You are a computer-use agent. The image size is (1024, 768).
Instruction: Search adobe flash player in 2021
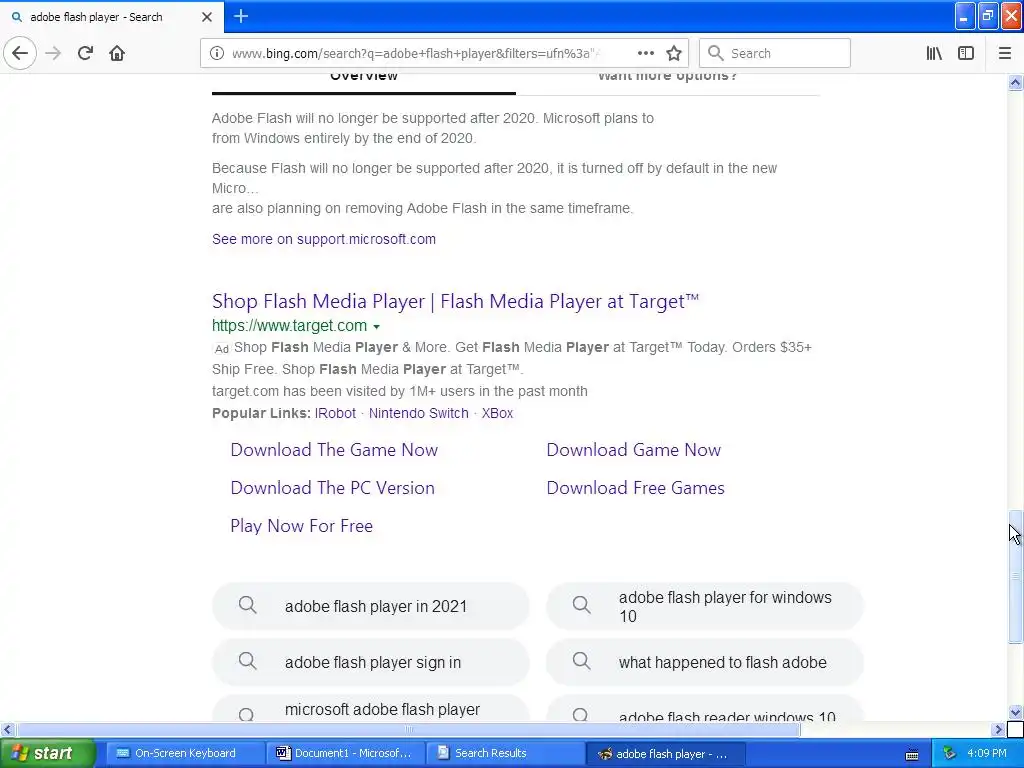click(371, 606)
